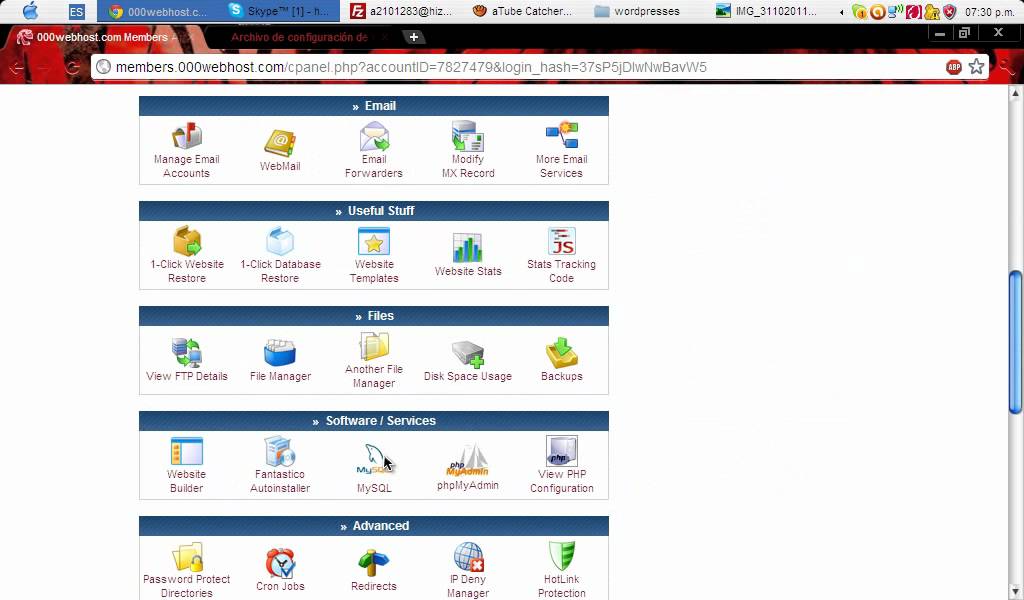1024x600 pixels.
Task: Click the AdBlock Plus icon
Action: (953, 67)
